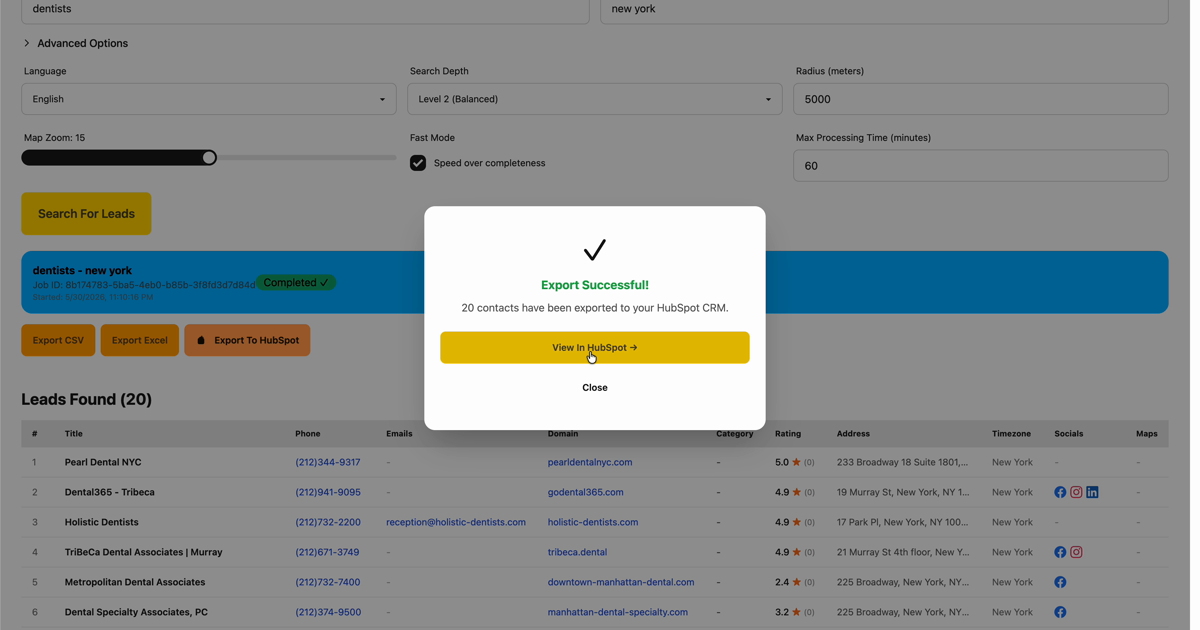Click the new york location field
1200x630 pixels.
884,10
